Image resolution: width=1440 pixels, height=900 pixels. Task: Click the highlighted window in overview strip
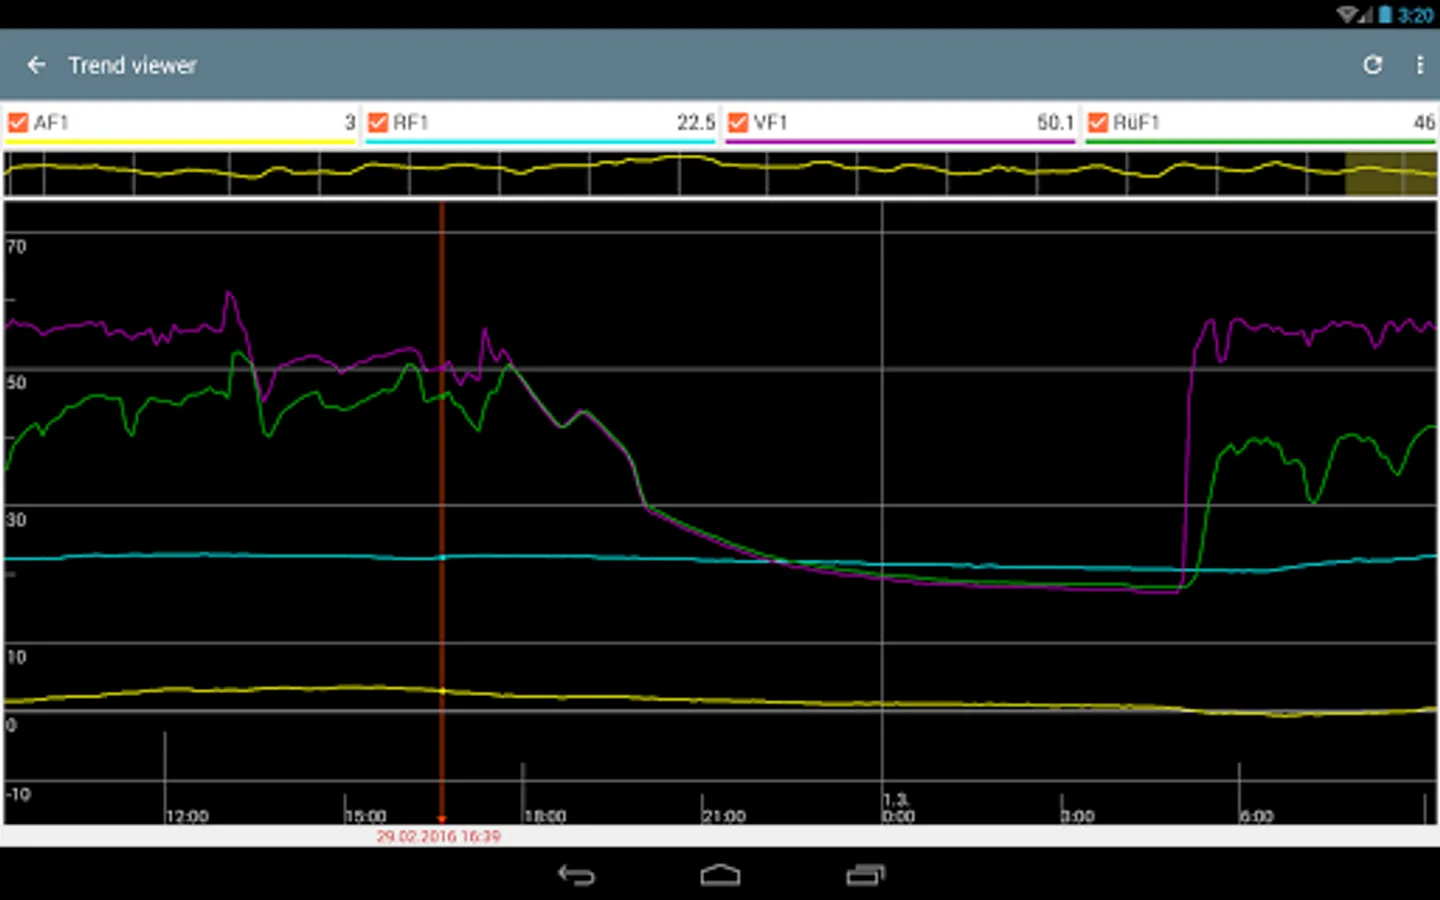(x=1391, y=174)
